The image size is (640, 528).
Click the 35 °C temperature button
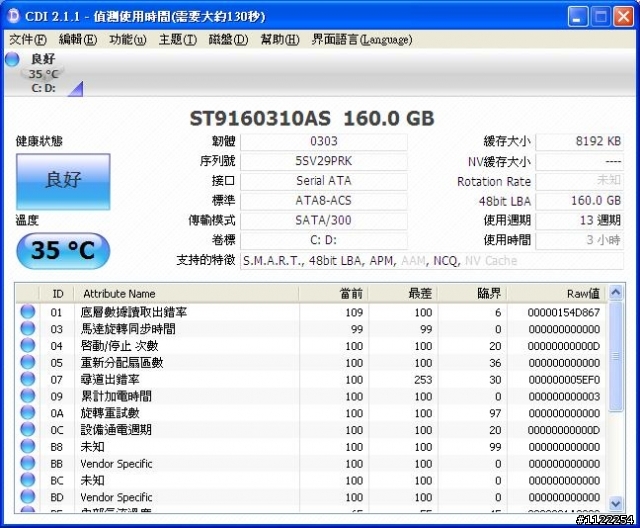pyautogui.click(x=63, y=251)
